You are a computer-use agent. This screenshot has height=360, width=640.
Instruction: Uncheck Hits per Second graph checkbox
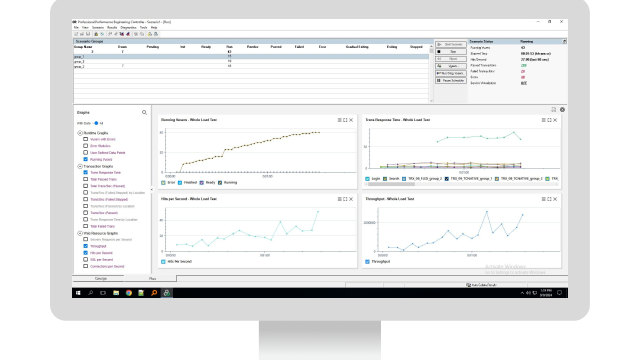(85, 253)
